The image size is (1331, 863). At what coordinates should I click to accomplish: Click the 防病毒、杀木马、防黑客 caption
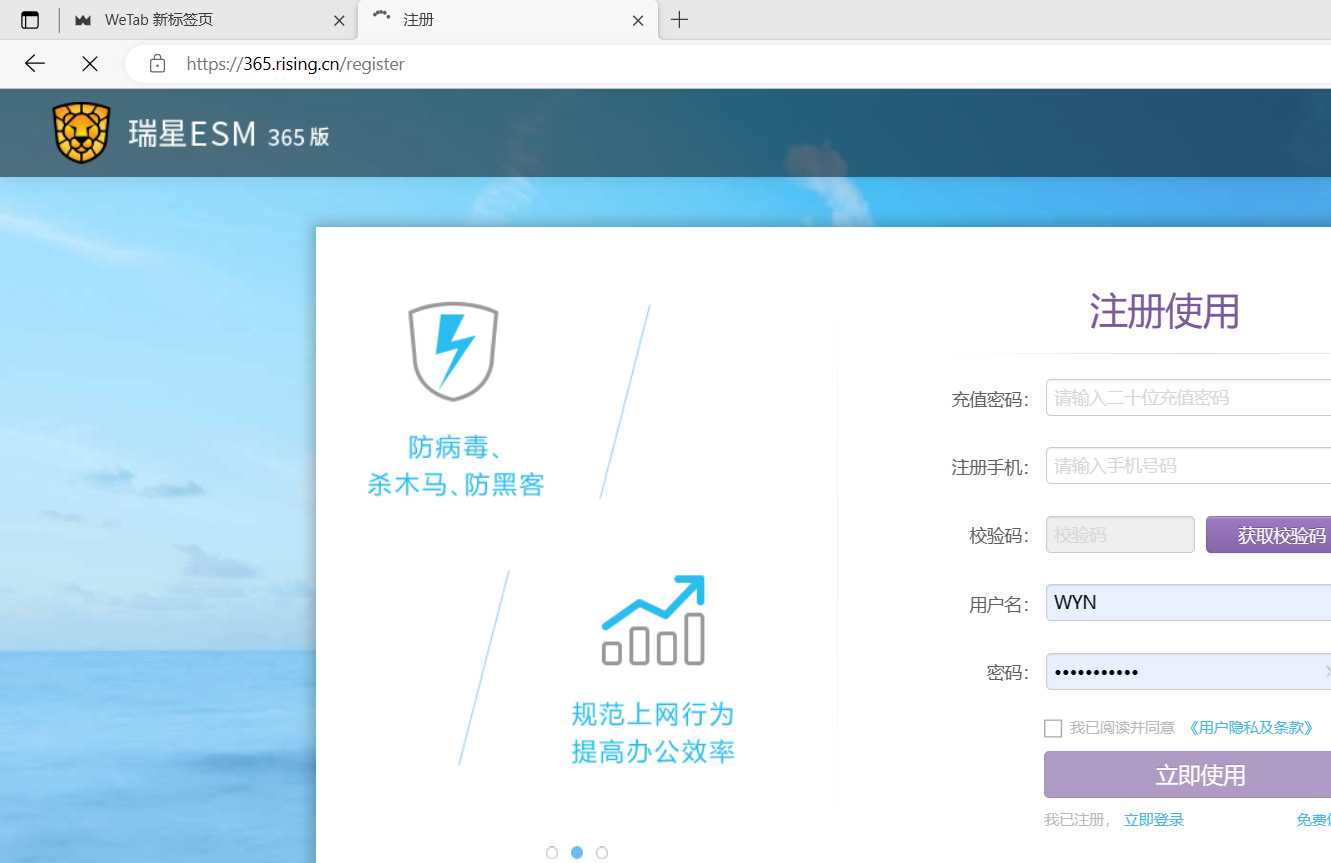[456, 466]
